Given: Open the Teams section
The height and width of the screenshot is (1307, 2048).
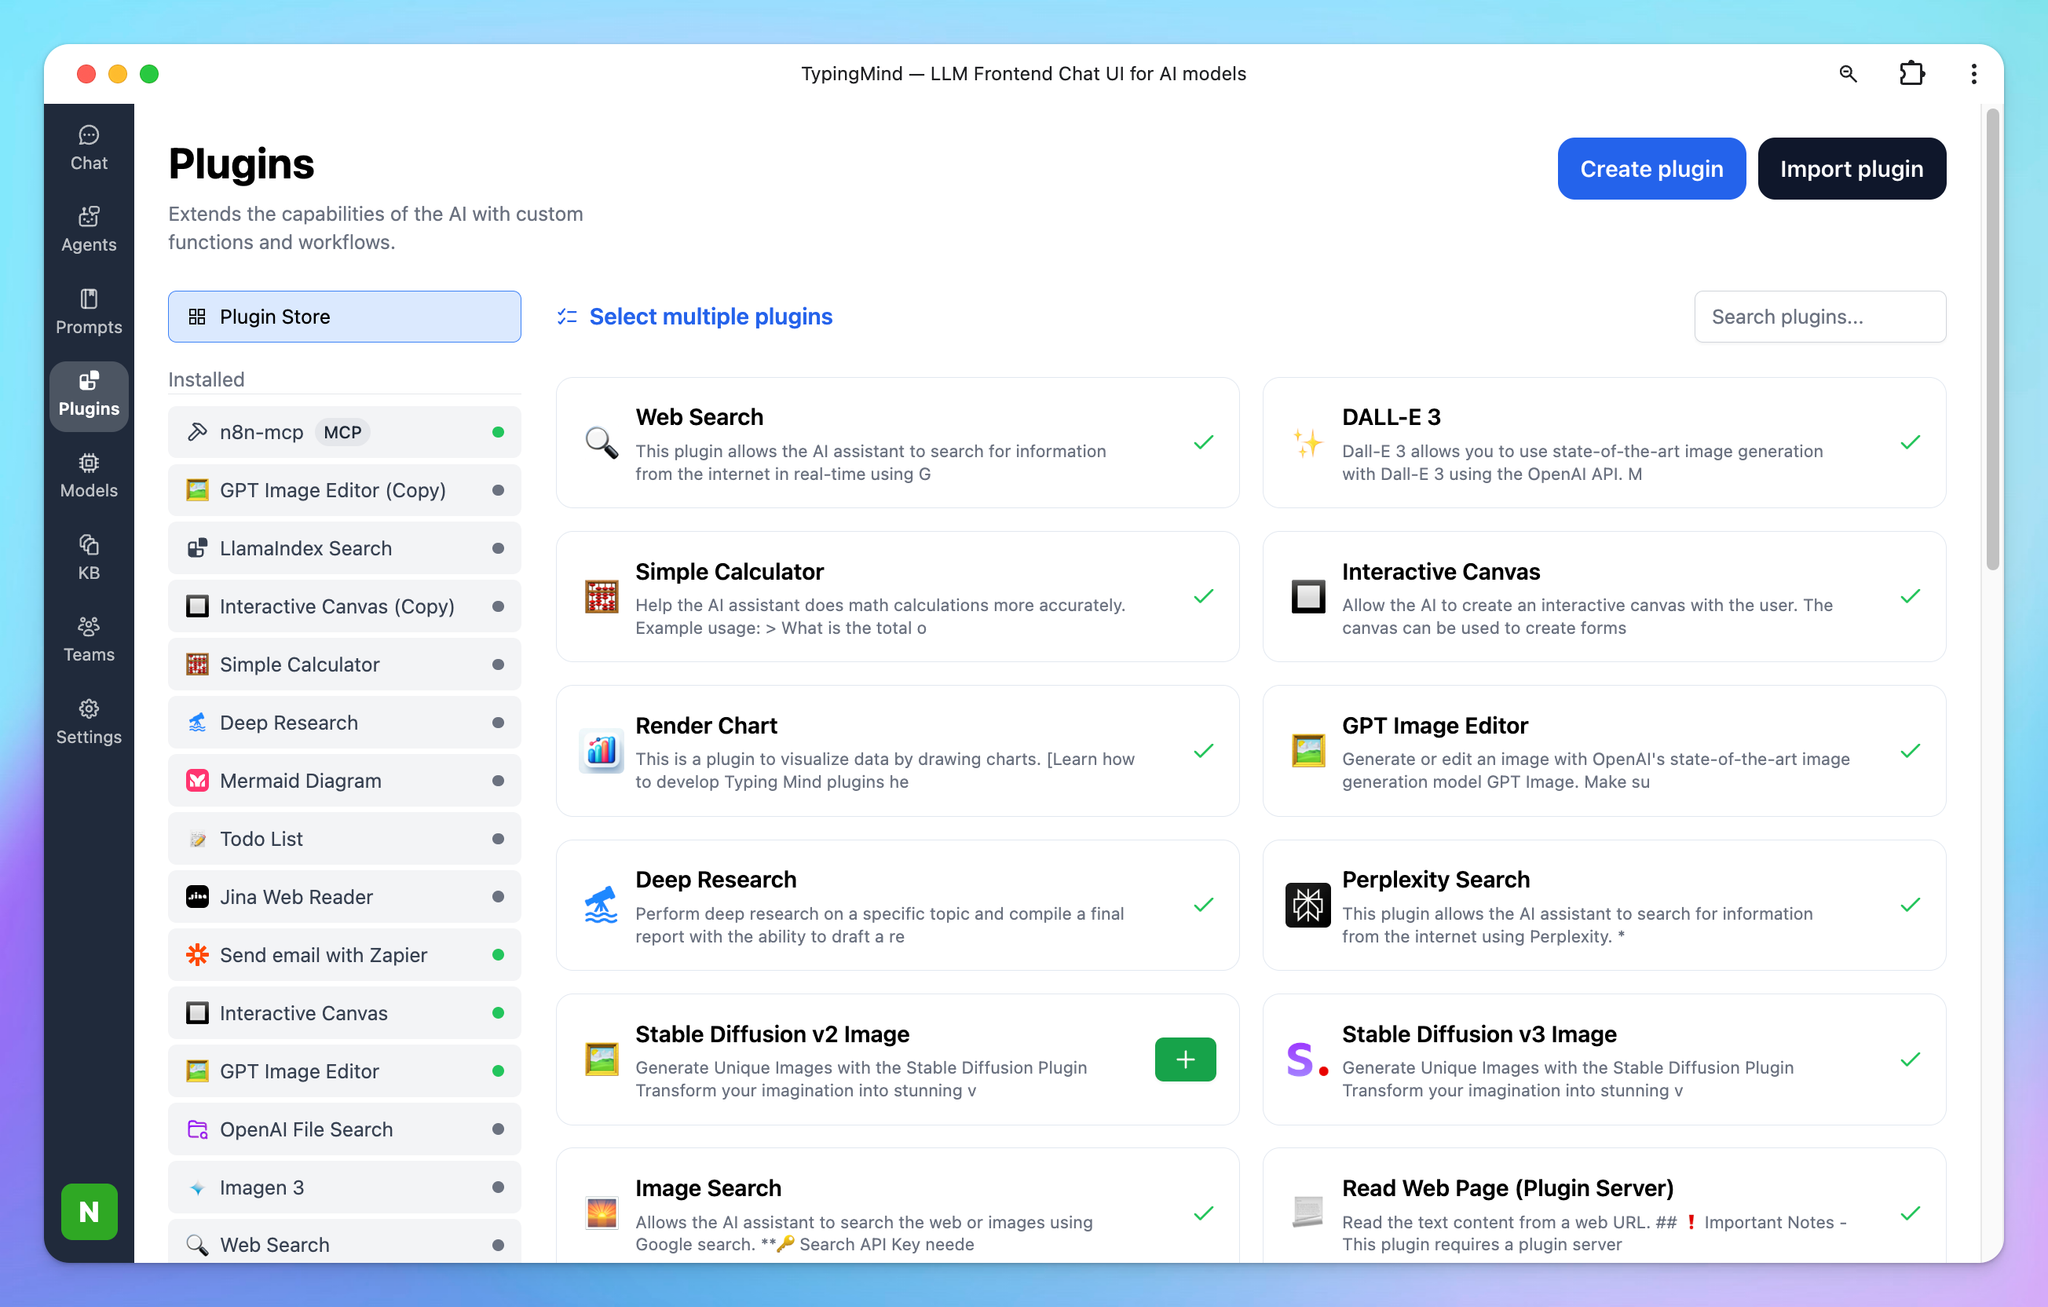Looking at the screenshot, I should pos(89,638).
